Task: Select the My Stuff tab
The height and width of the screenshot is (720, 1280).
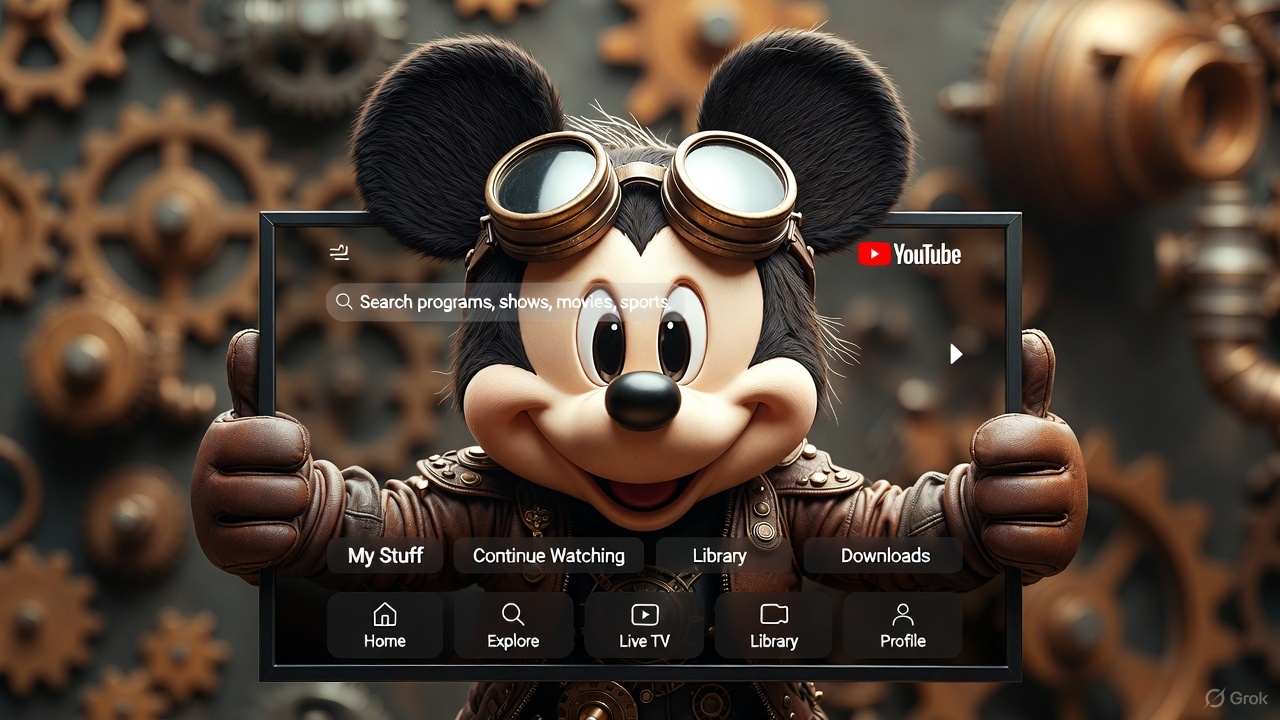Action: click(x=385, y=556)
